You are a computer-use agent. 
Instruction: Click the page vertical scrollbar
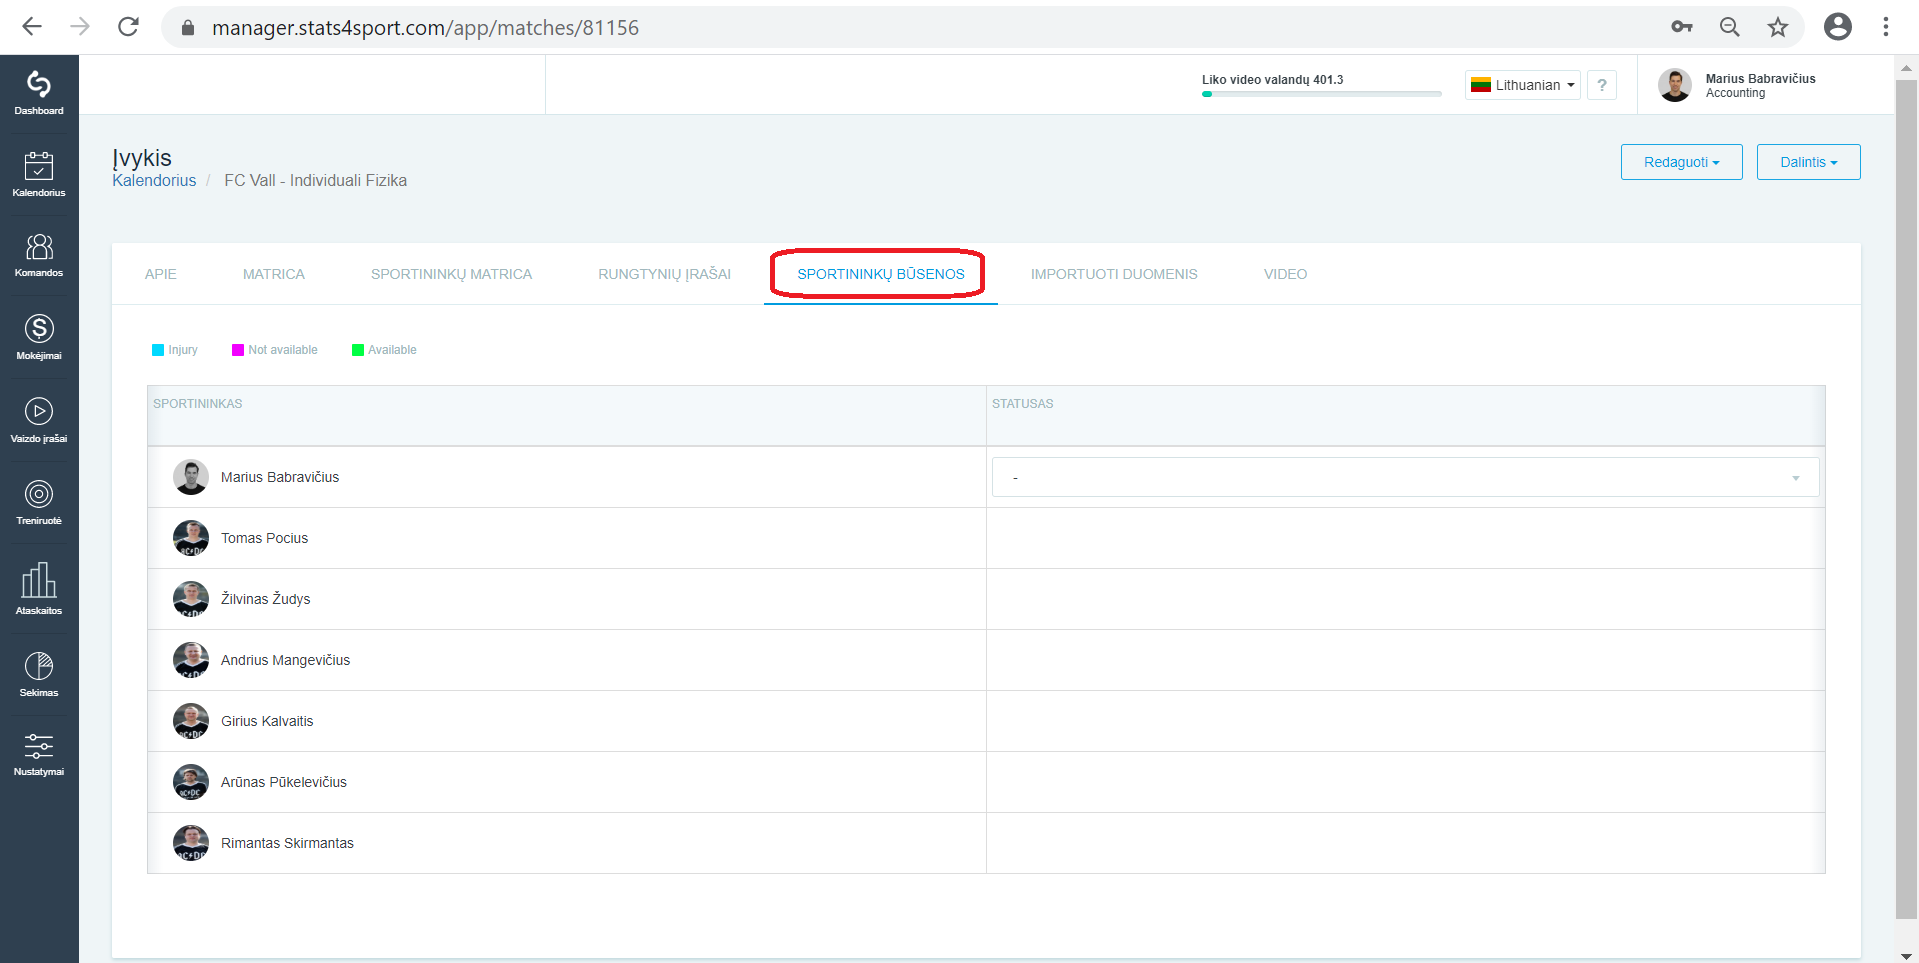coord(1906,498)
